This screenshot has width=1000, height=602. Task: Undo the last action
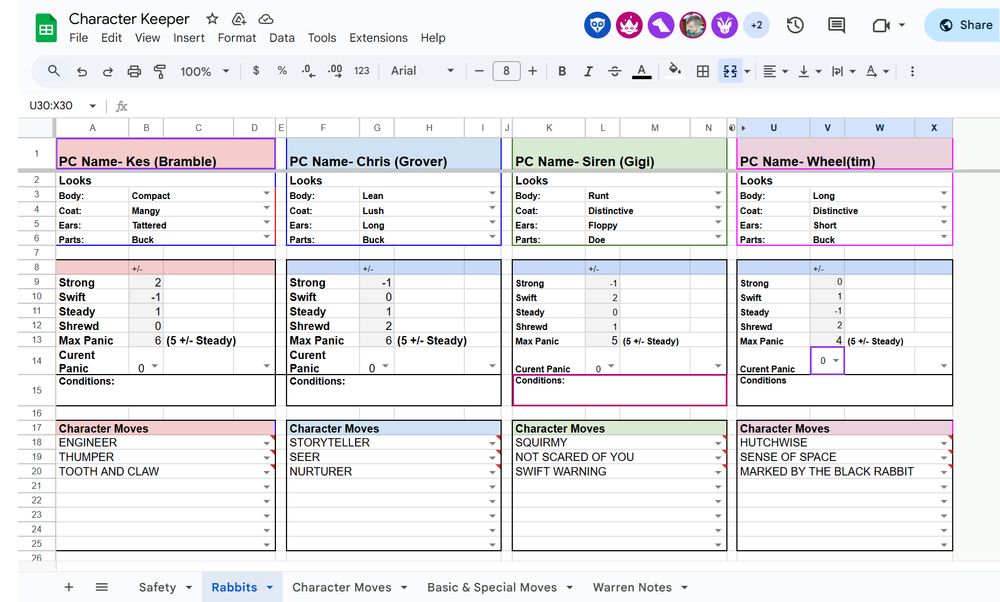[81, 71]
